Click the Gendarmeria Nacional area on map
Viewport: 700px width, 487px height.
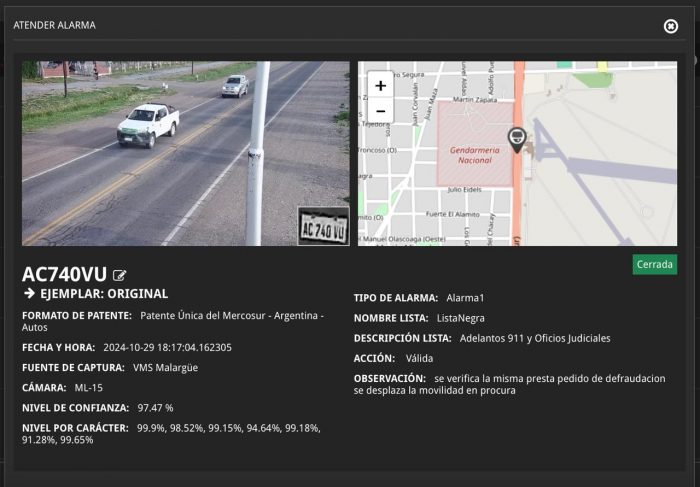(x=475, y=144)
